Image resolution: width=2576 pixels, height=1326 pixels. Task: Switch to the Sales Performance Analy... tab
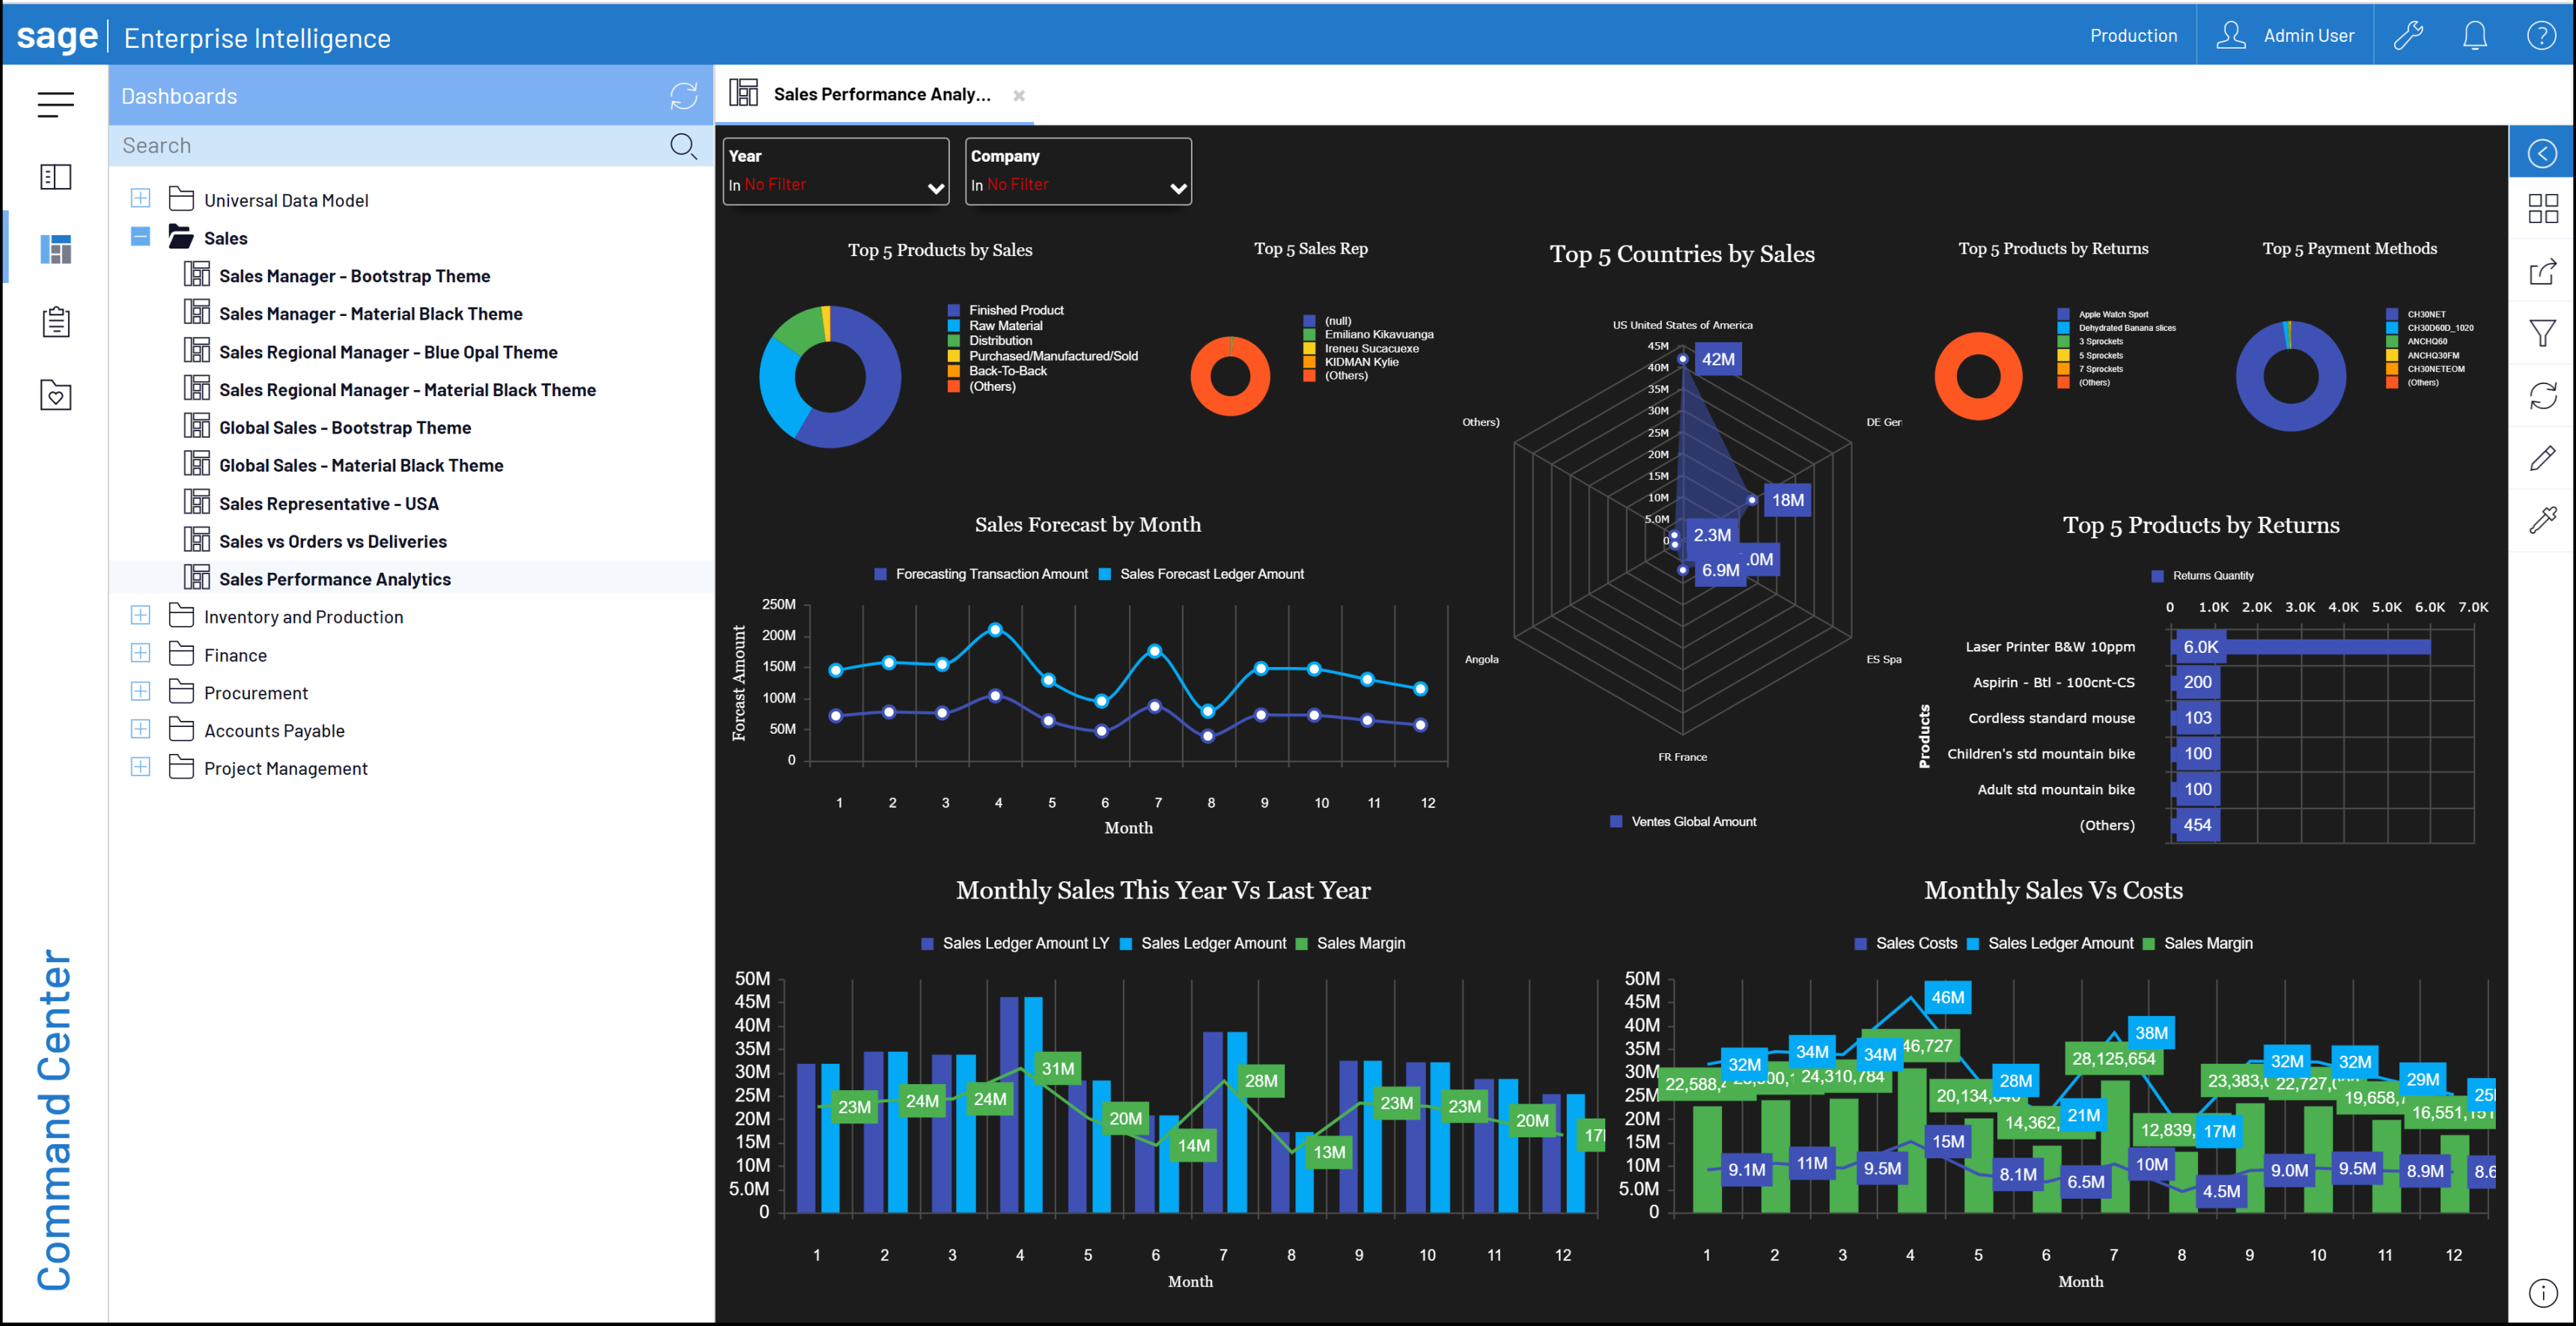pos(880,93)
